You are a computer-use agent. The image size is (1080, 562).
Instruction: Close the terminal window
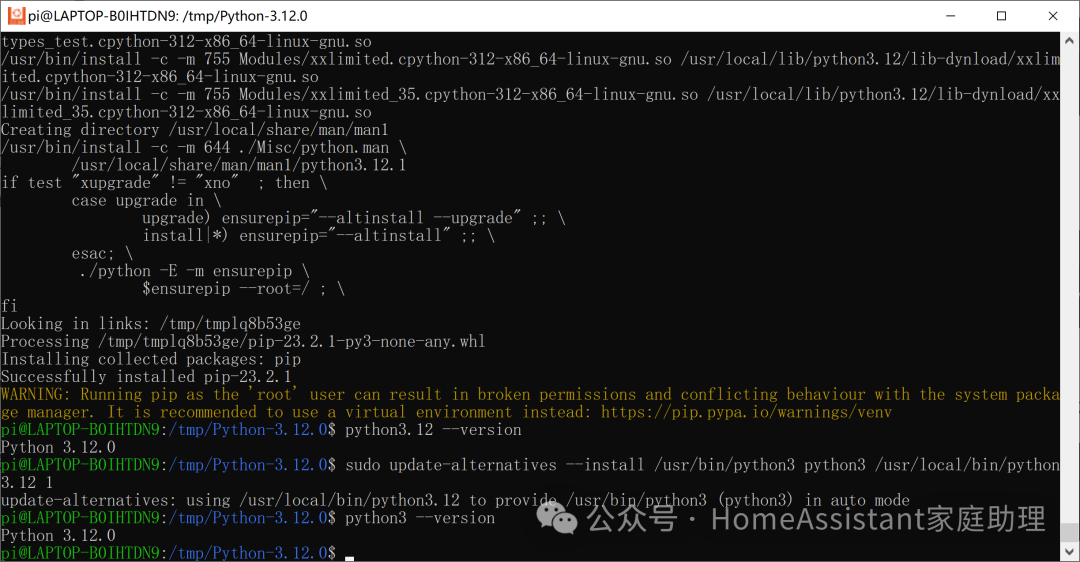pyautogui.click(x=1052, y=16)
